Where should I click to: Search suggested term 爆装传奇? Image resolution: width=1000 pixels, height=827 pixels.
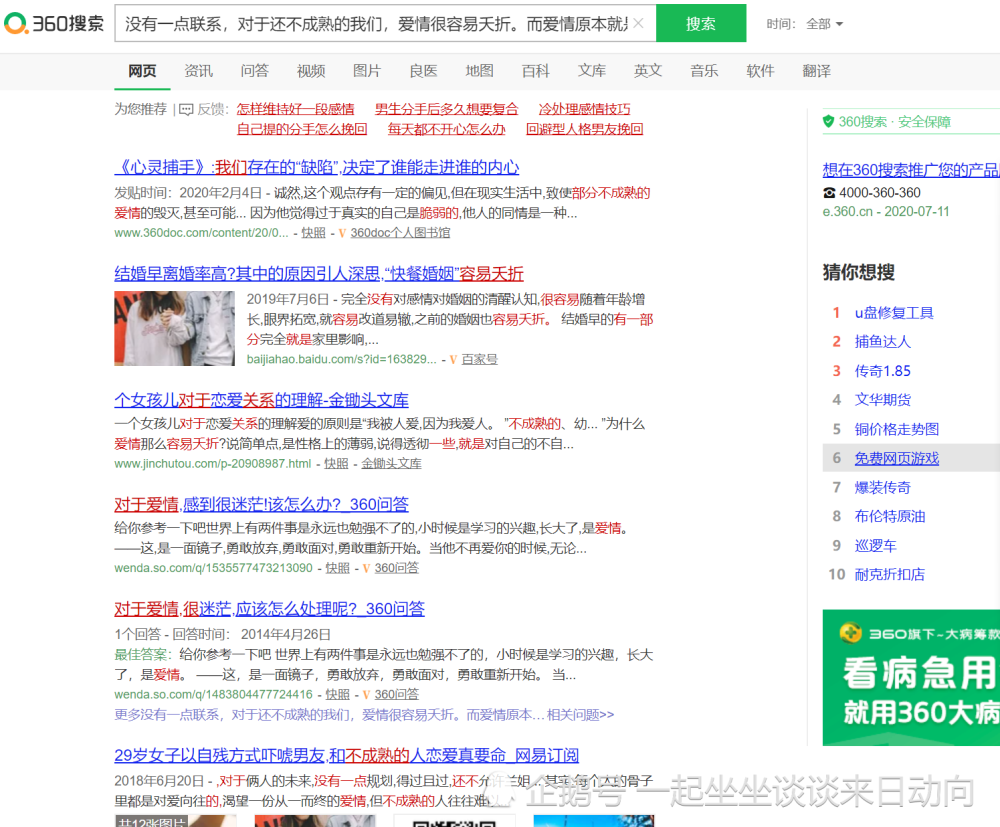883,487
